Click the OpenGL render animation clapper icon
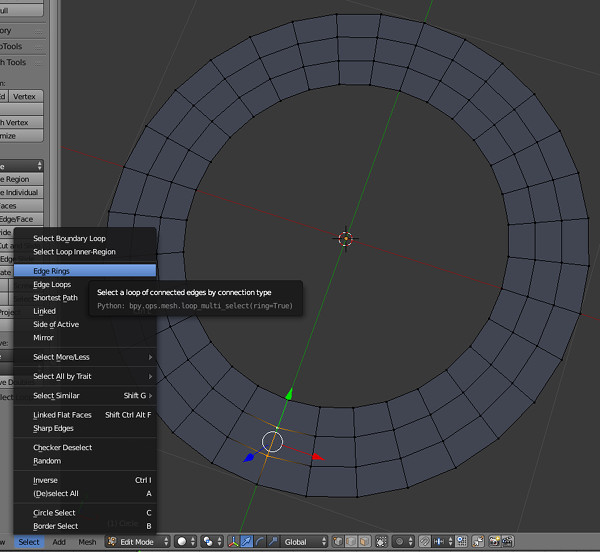Viewport: 600px width, 552px height. click(507, 541)
